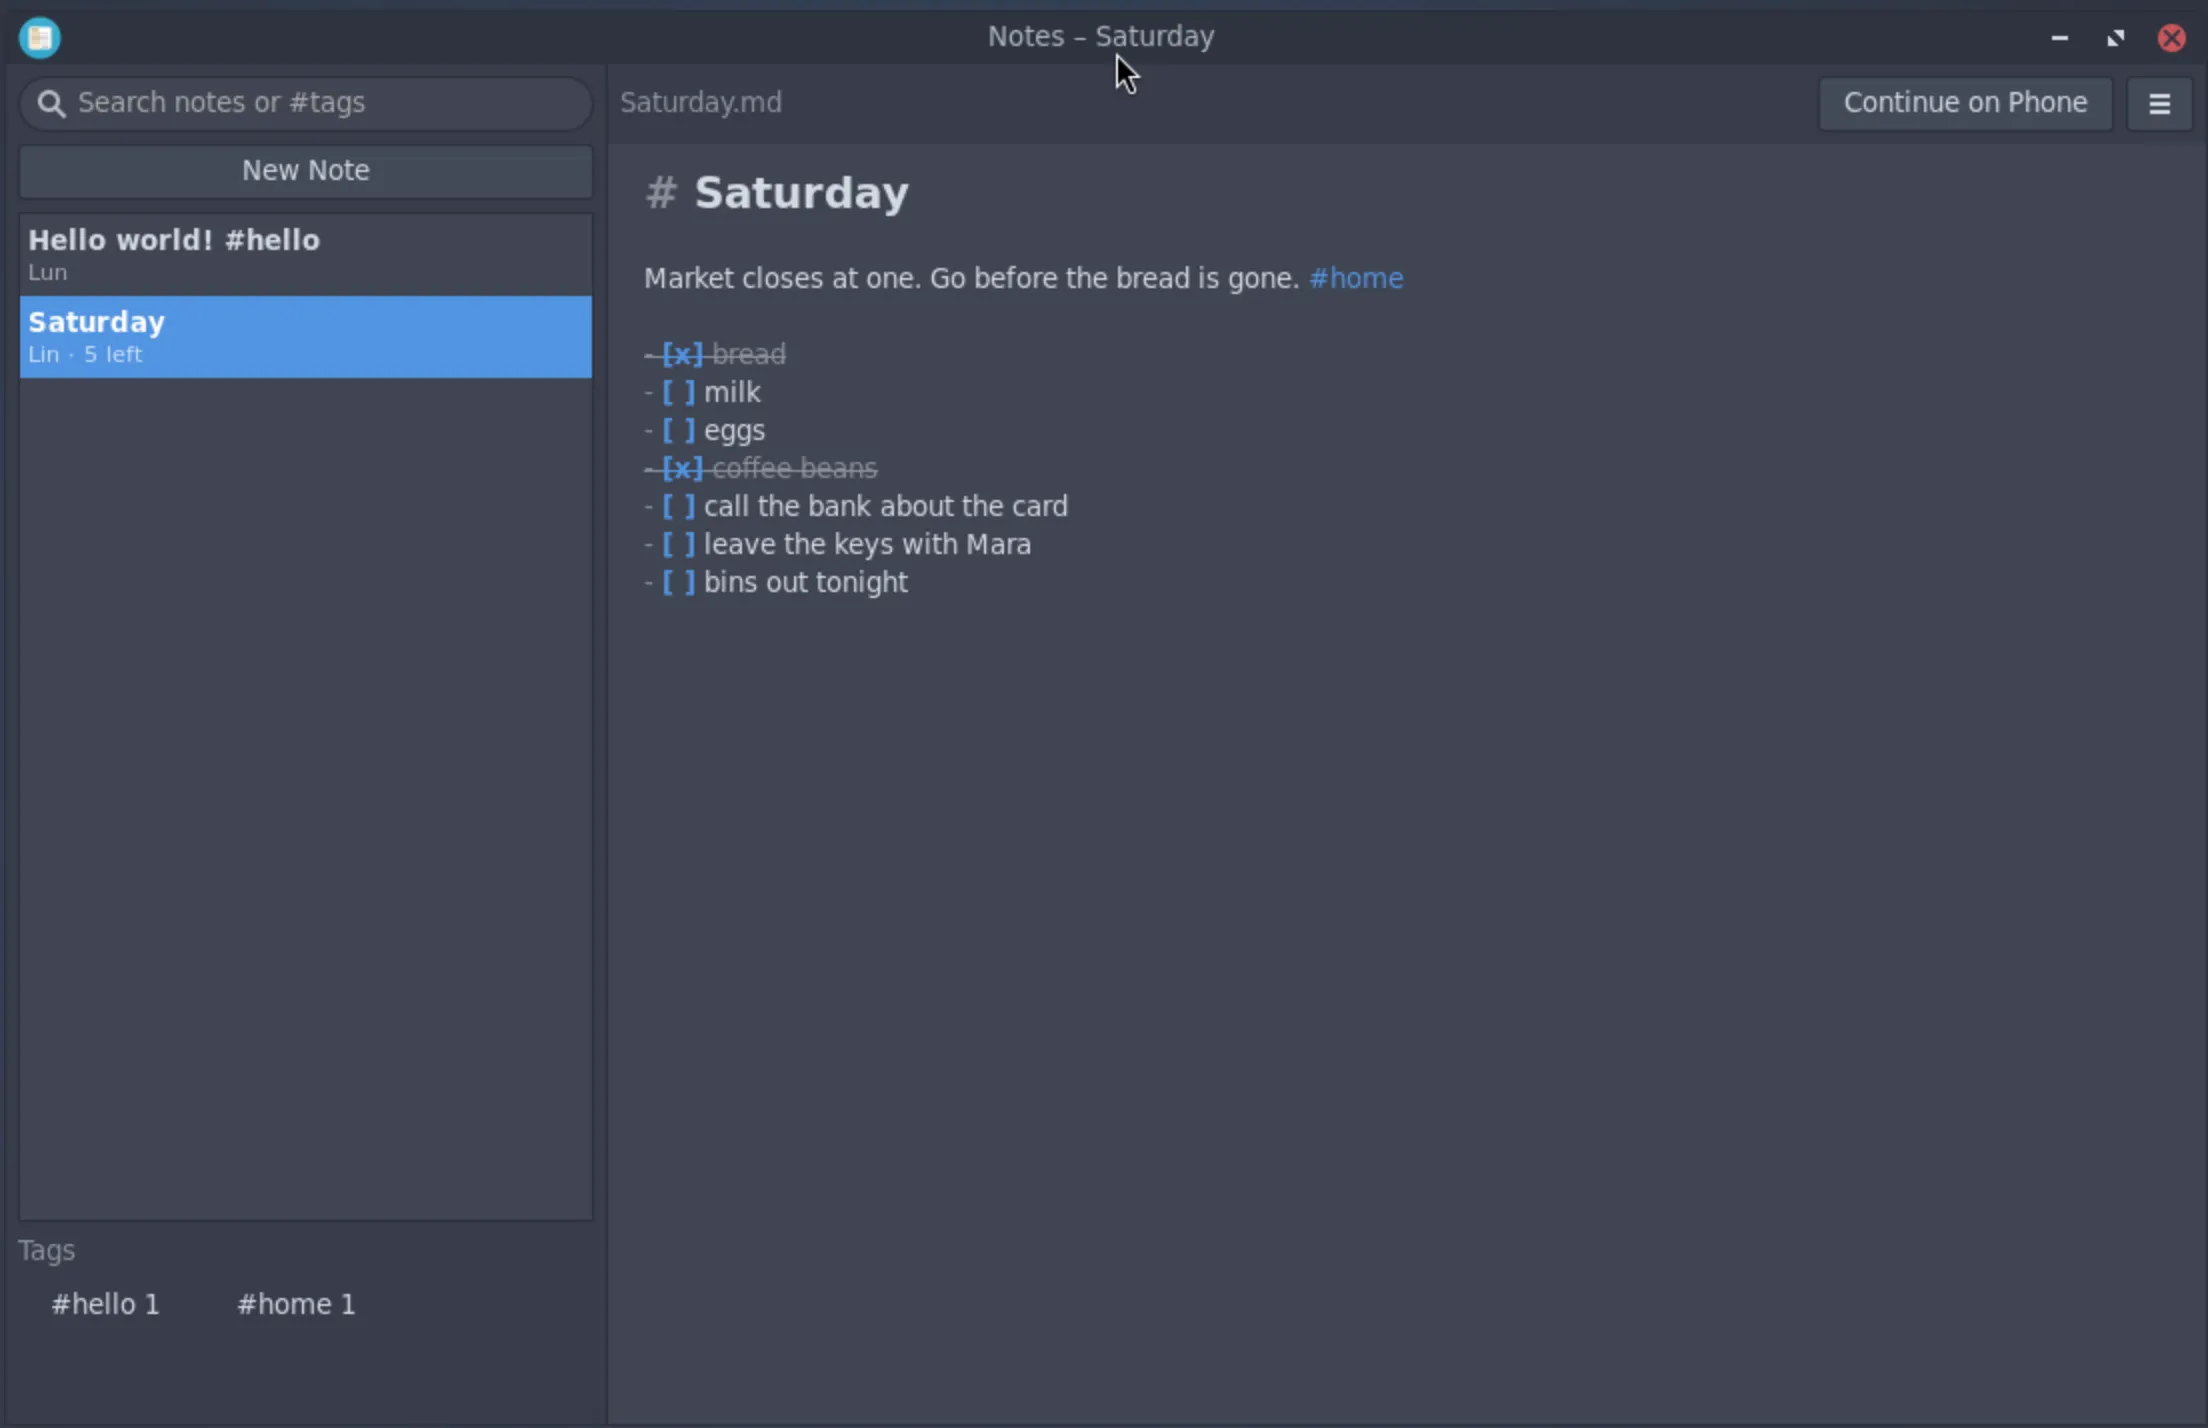Check the milk checkbox
Screen dimensions: 2208x1428
pos(678,392)
